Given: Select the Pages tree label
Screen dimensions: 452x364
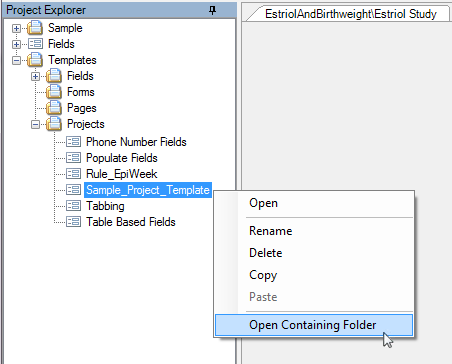Looking at the screenshot, I should tap(82, 108).
